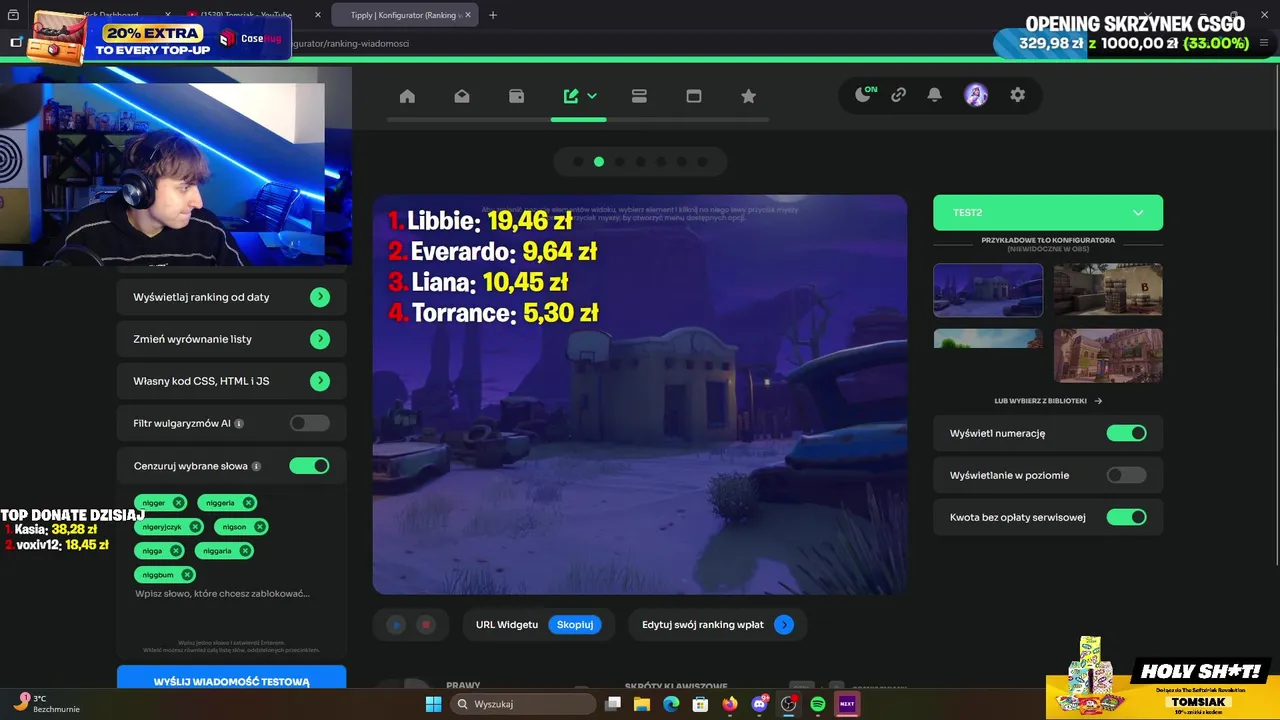Click 'WYŚLIJ WIADOMOŚĆ TESTOWĄ' button

pyautogui.click(x=232, y=680)
